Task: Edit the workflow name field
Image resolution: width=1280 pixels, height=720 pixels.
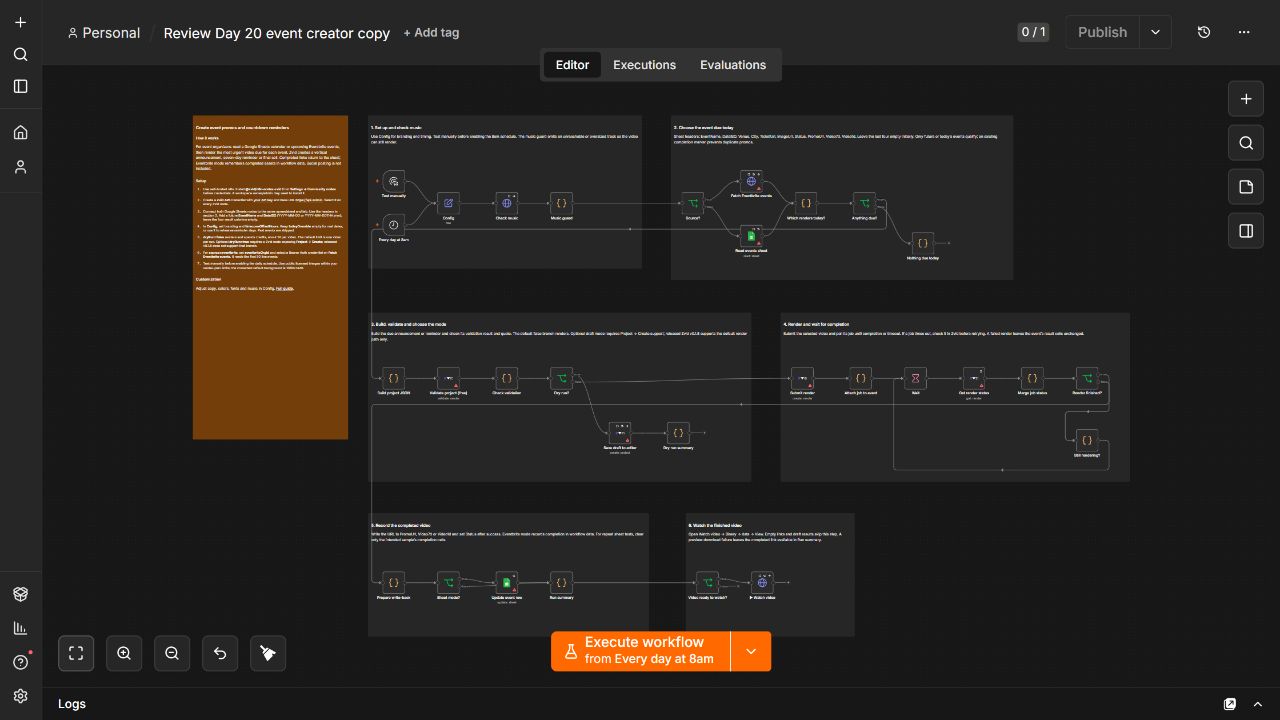Action: [277, 33]
